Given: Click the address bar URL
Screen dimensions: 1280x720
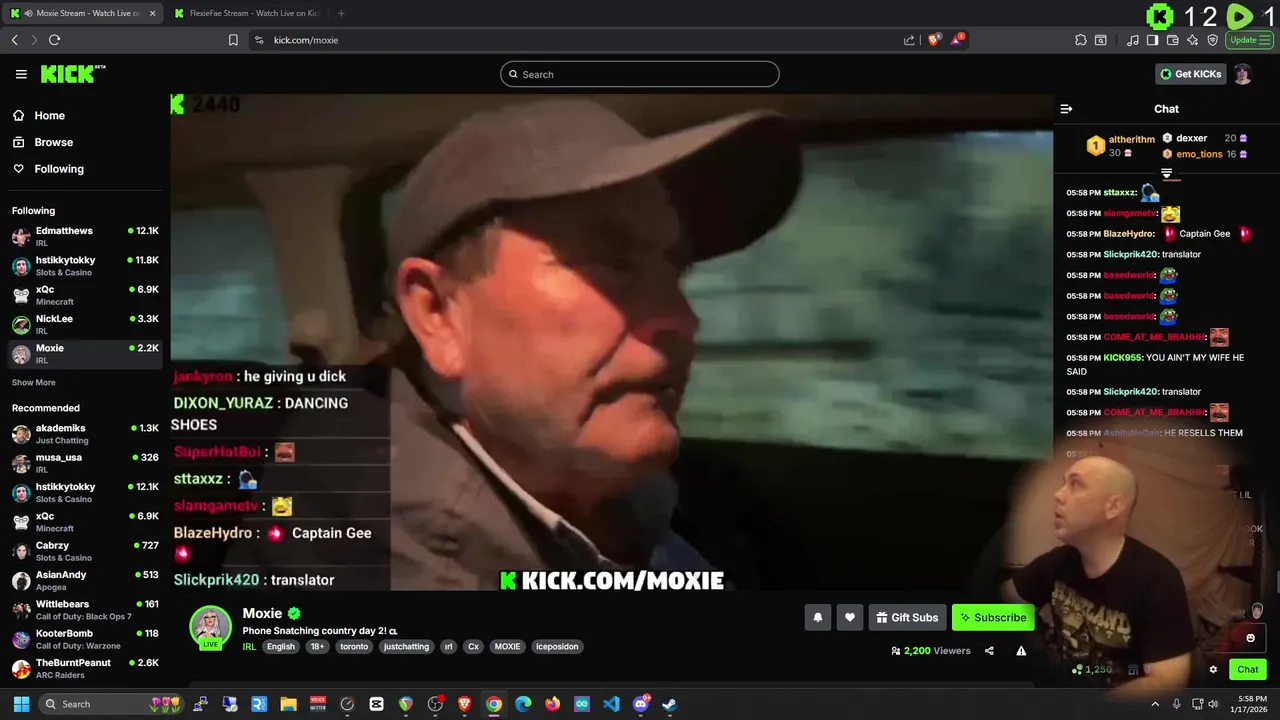Looking at the screenshot, I should [x=306, y=40].
